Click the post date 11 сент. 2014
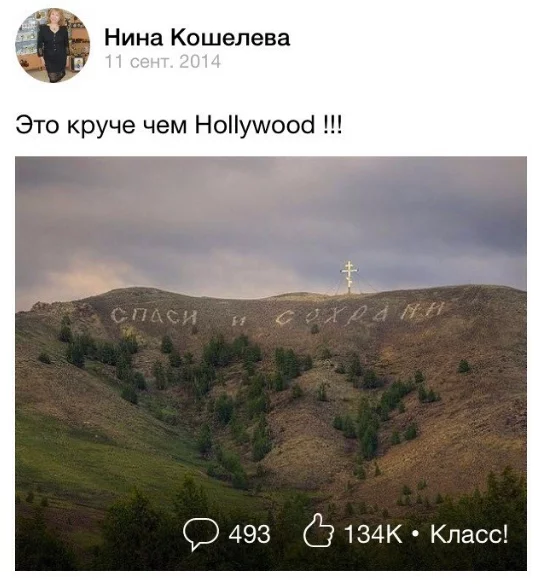This screenshot has width=540, height=587. [x=163, y=62]
